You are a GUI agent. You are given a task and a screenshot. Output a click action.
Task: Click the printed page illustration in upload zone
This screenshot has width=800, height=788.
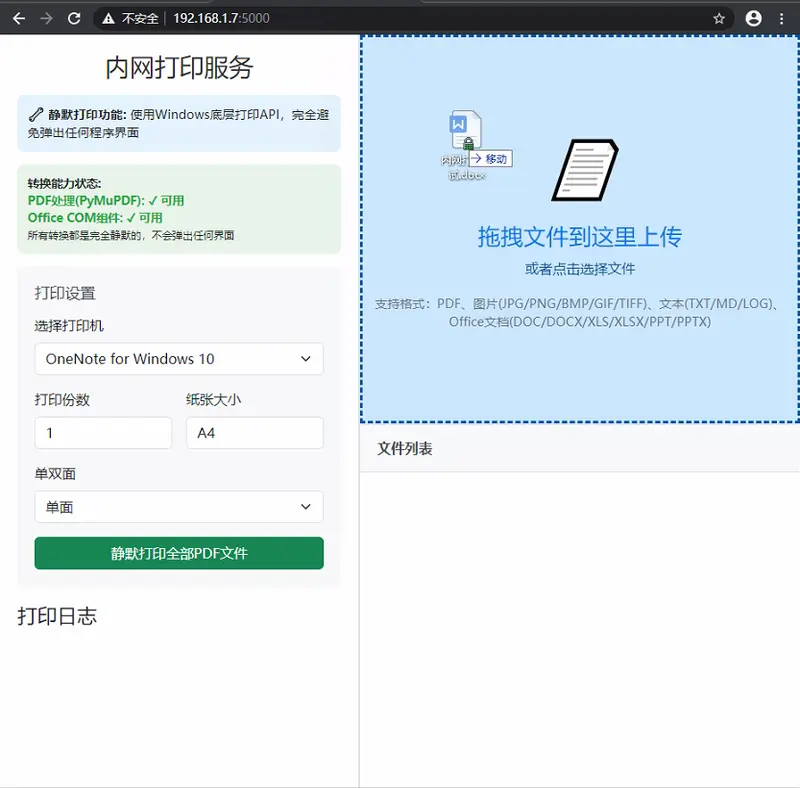pos(586,170)
